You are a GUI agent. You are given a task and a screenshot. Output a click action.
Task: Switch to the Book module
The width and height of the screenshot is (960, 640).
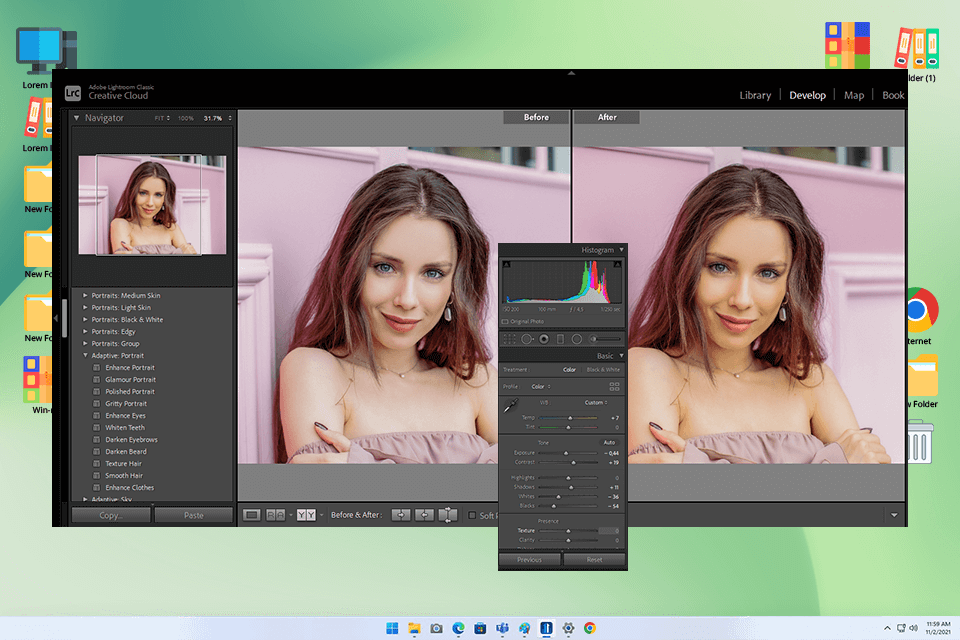(x=893, y=95)
